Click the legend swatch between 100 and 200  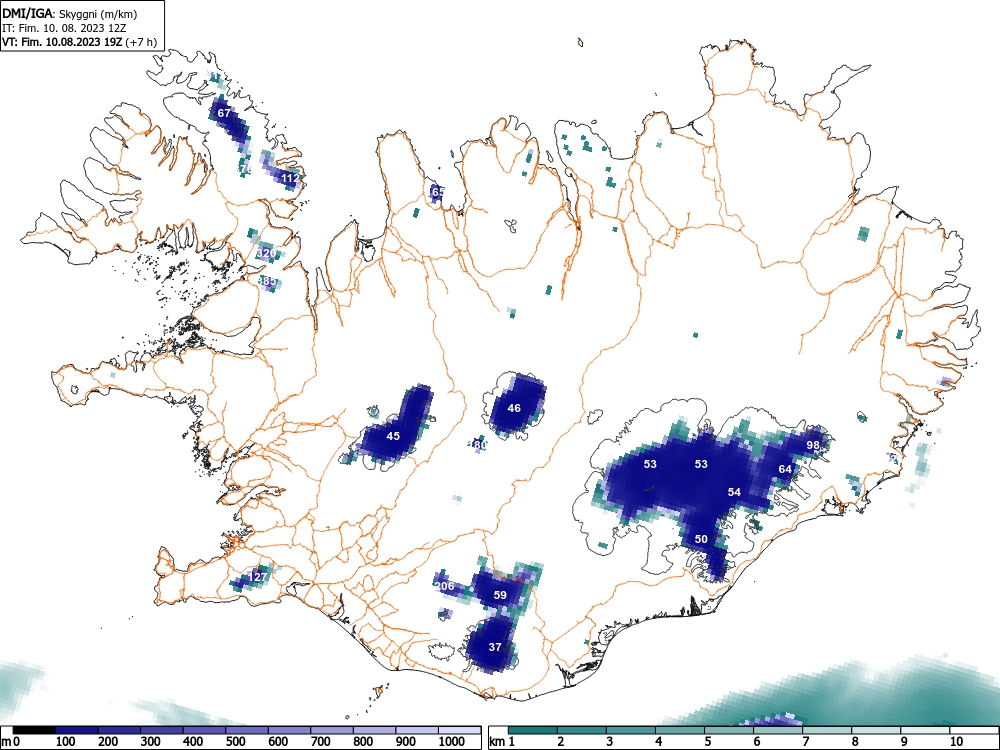[x=77, y=730]
